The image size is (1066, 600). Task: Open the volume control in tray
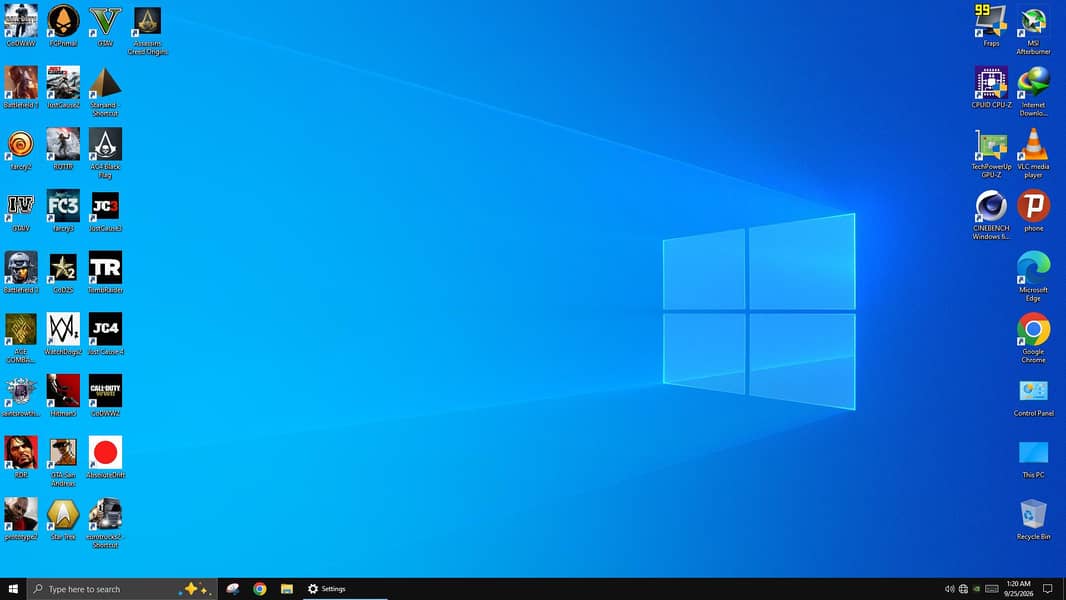[x=950, y=589]
